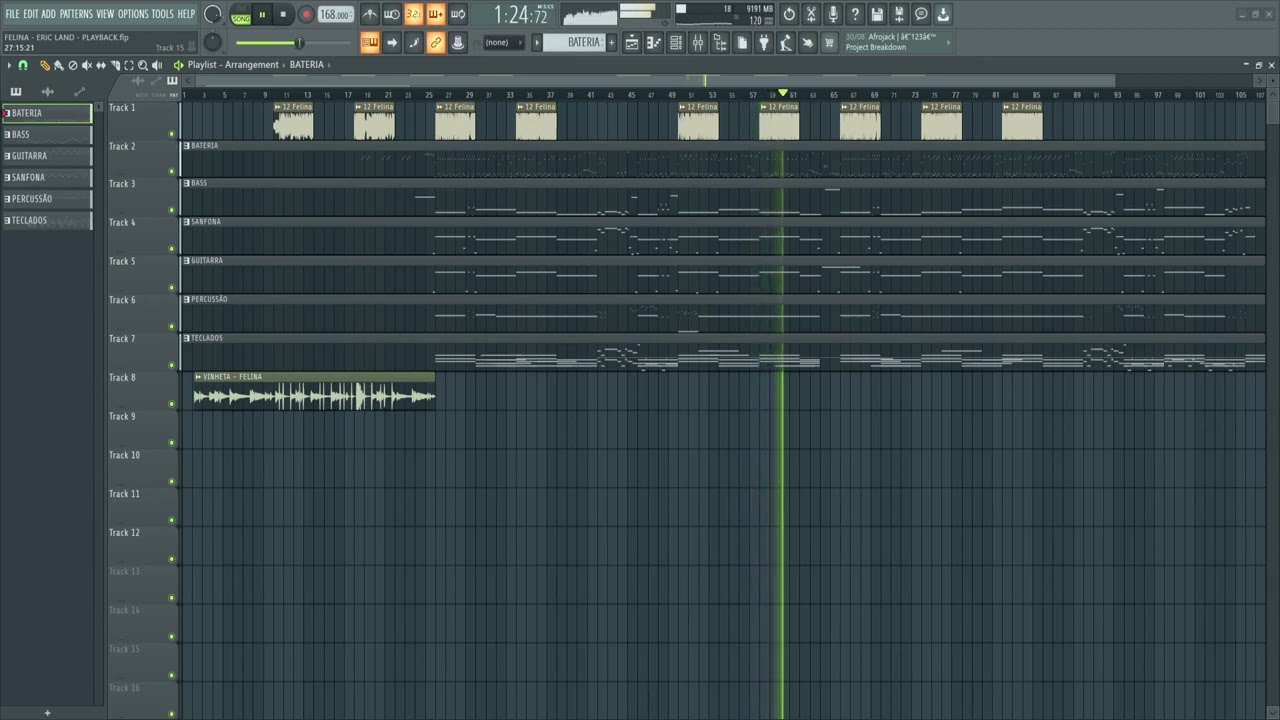Click pattern selector left arrow
Image resolution: width=1280 pixels, height=720 pixels.
537,42
